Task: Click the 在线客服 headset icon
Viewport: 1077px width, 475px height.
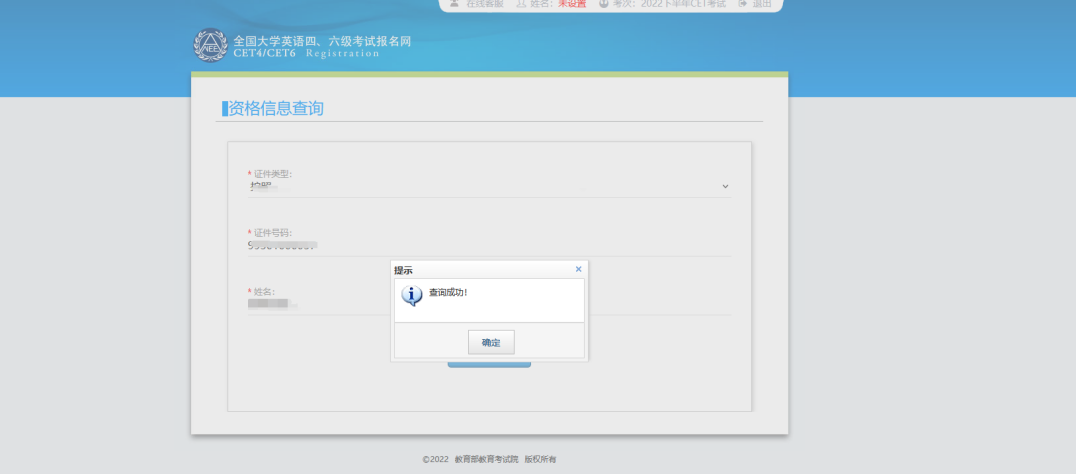Action: [455, 4]
